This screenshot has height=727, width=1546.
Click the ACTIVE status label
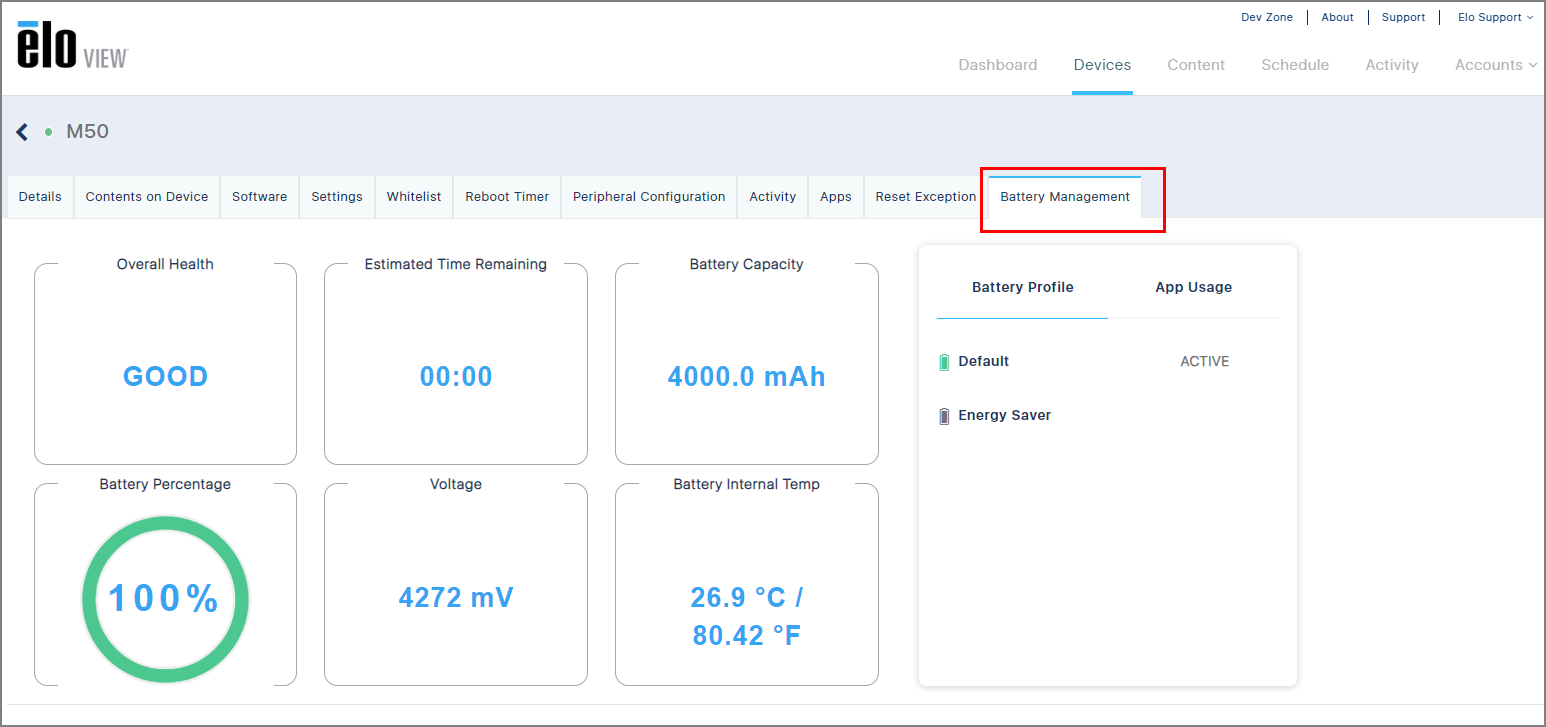1205,362
